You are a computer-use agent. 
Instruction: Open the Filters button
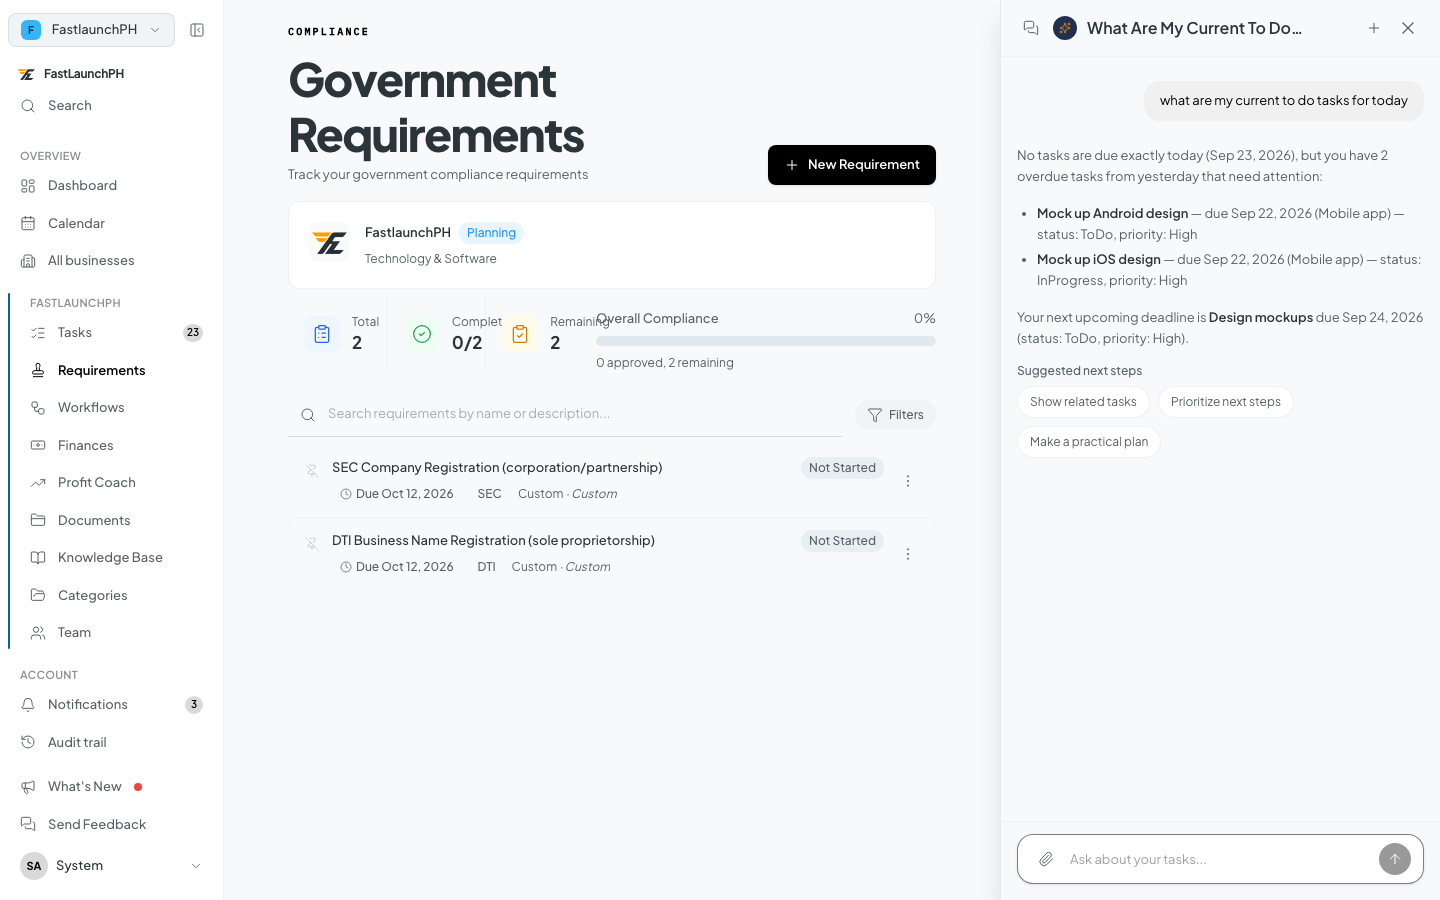895,415
